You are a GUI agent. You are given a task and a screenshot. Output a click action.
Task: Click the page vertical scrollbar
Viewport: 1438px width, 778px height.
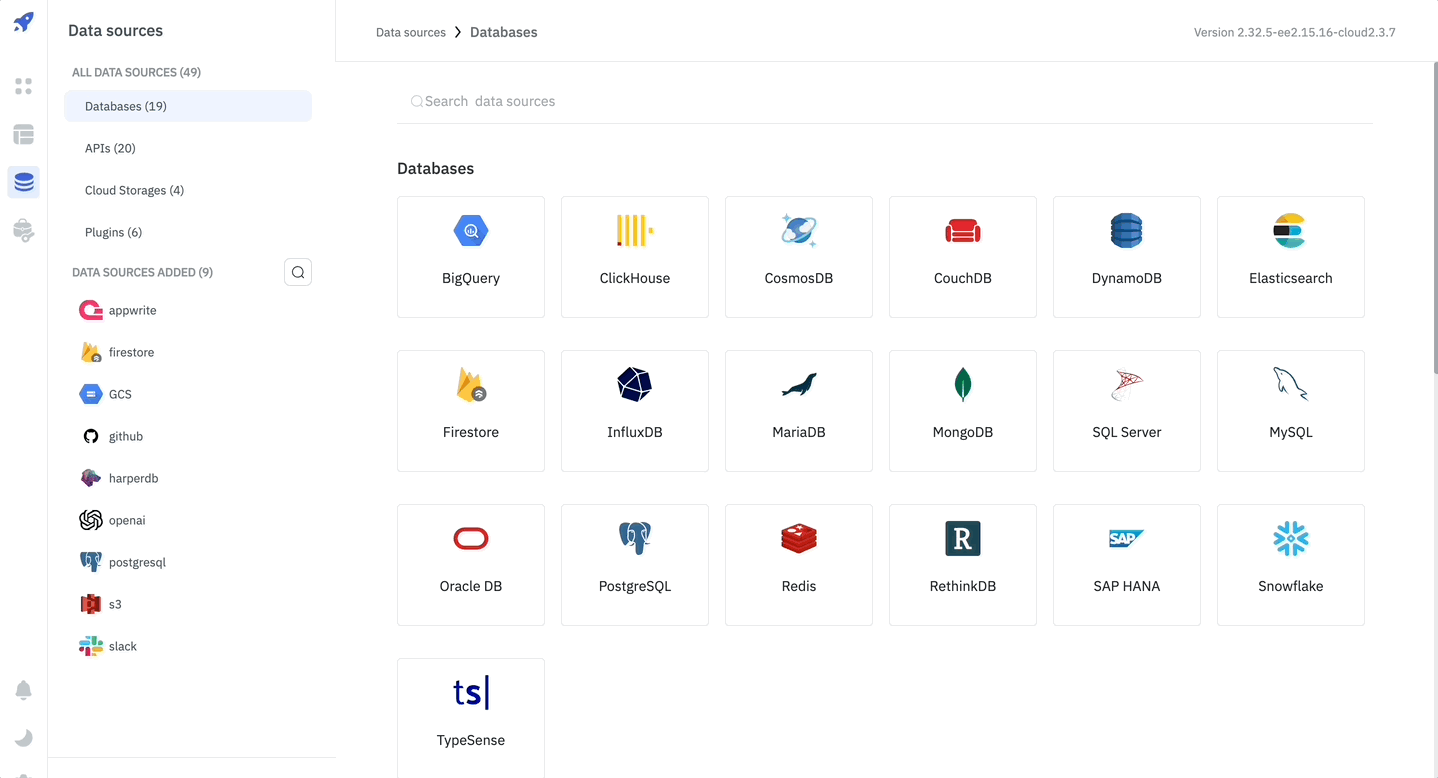(x=1434, y=200)
